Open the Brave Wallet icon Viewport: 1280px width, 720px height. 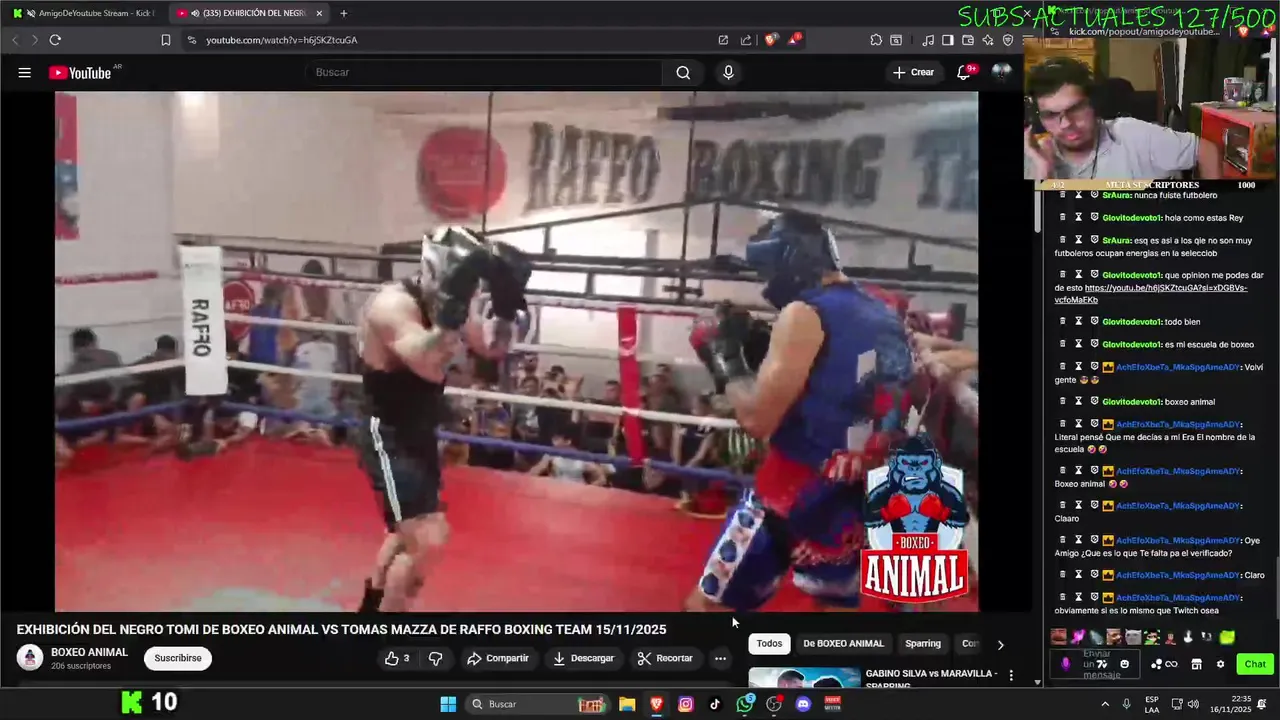[x=968, y=40]
